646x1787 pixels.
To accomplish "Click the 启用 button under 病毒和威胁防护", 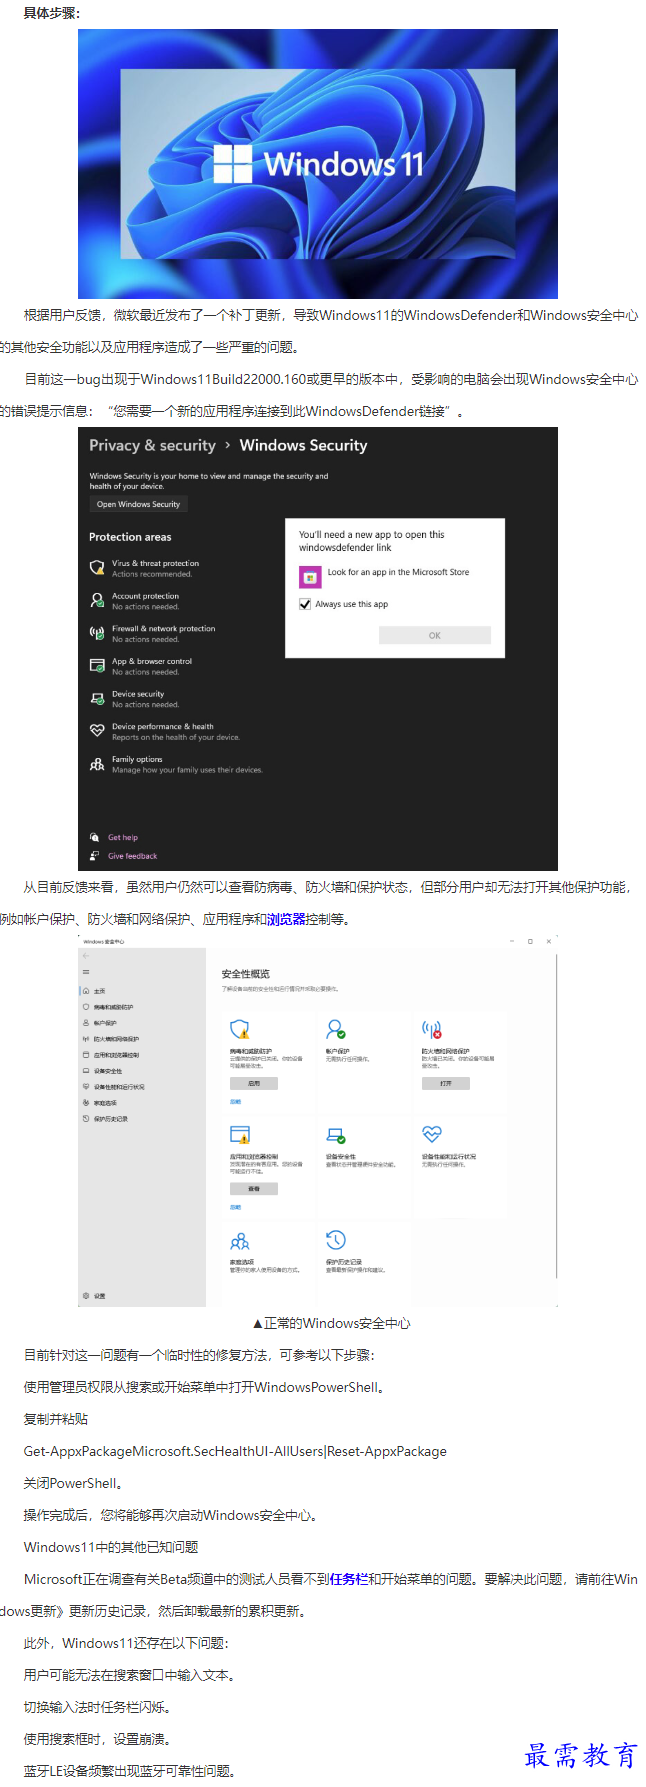I will 254,1083.
